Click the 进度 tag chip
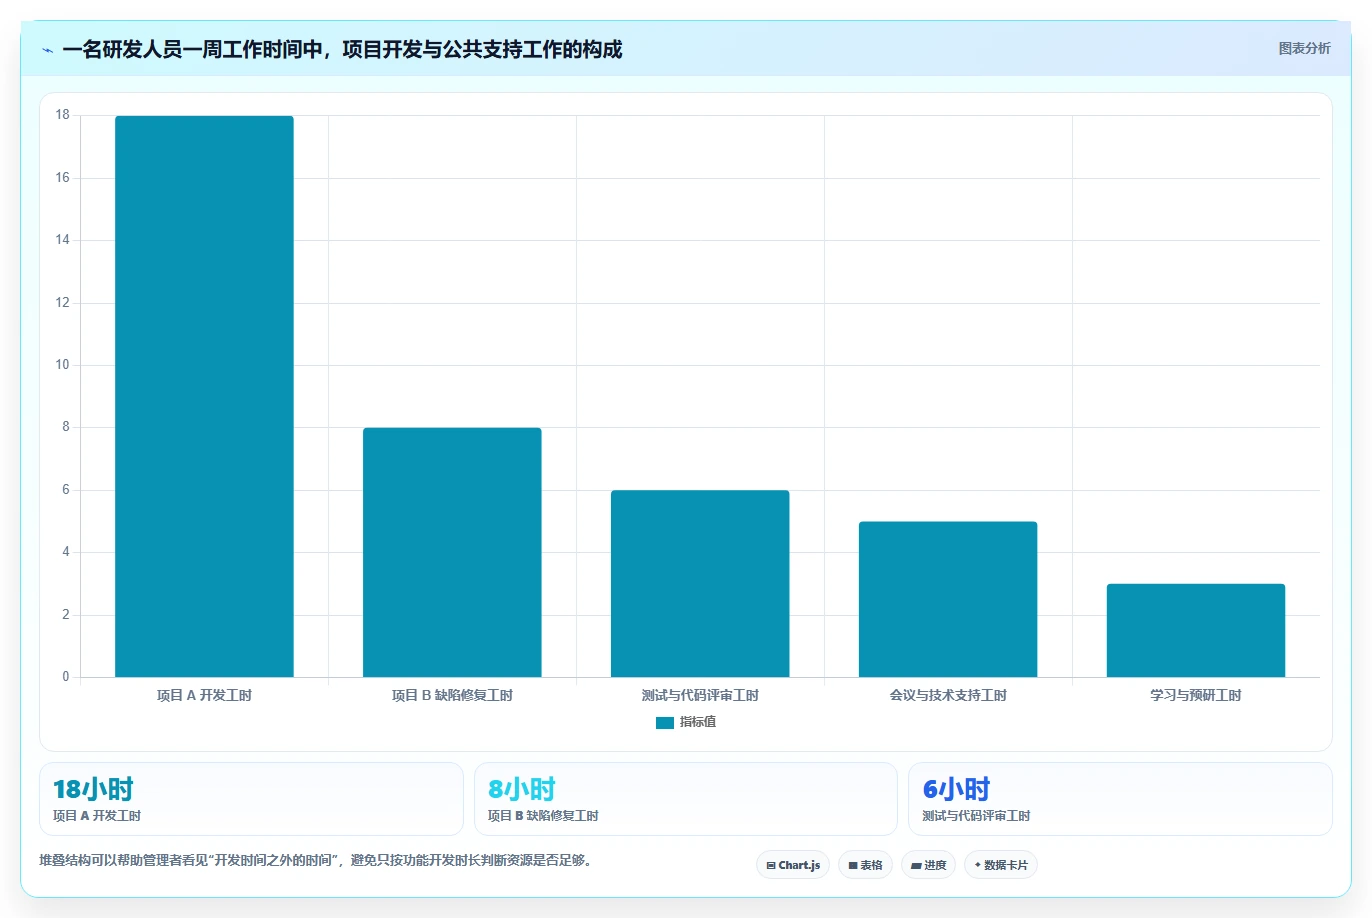 point(928,865)
